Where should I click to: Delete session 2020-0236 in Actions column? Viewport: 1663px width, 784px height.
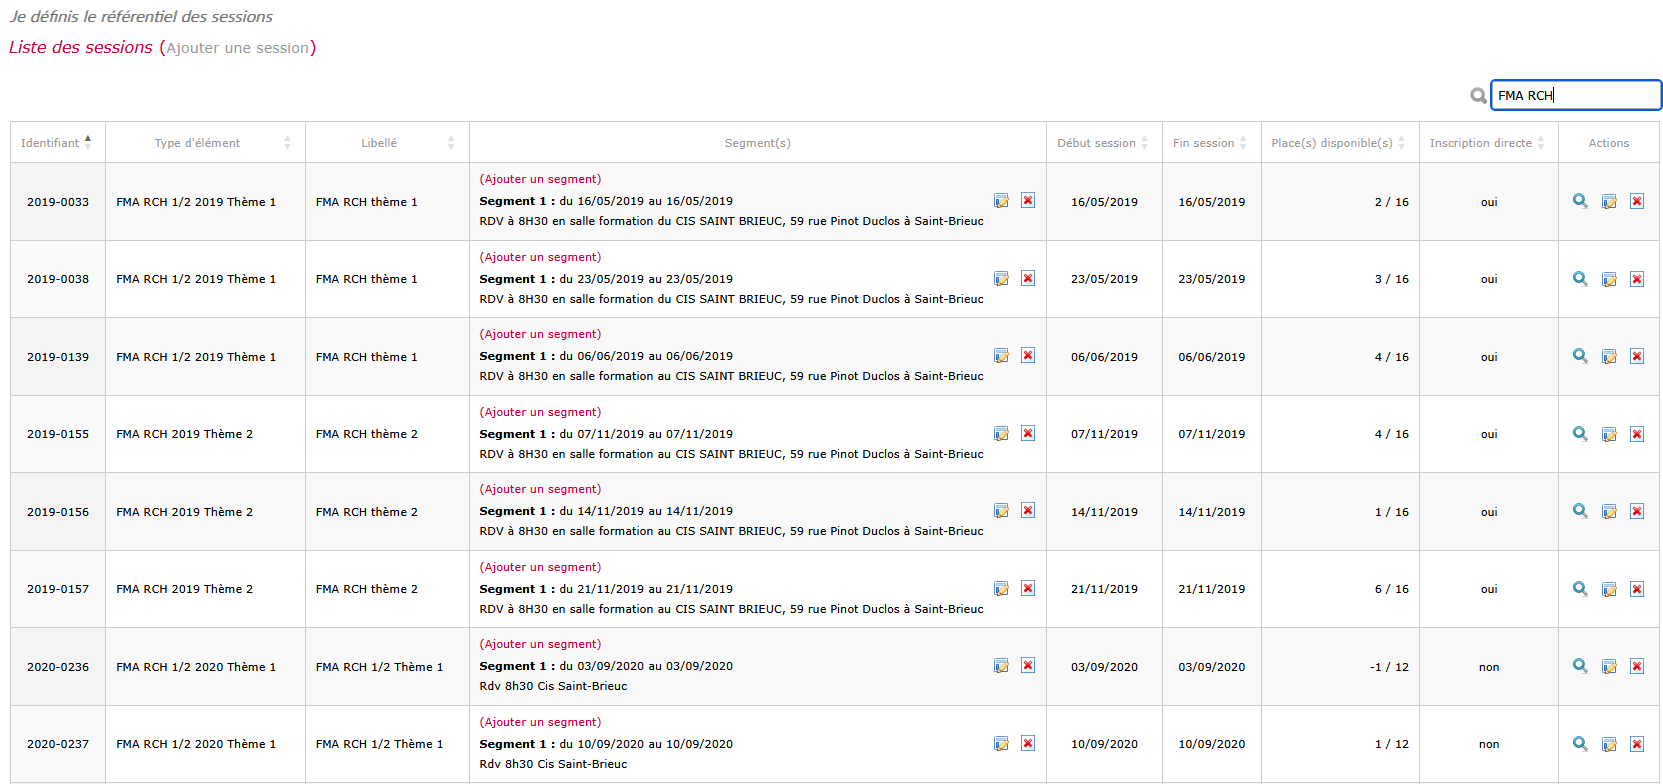(1637, 666)
